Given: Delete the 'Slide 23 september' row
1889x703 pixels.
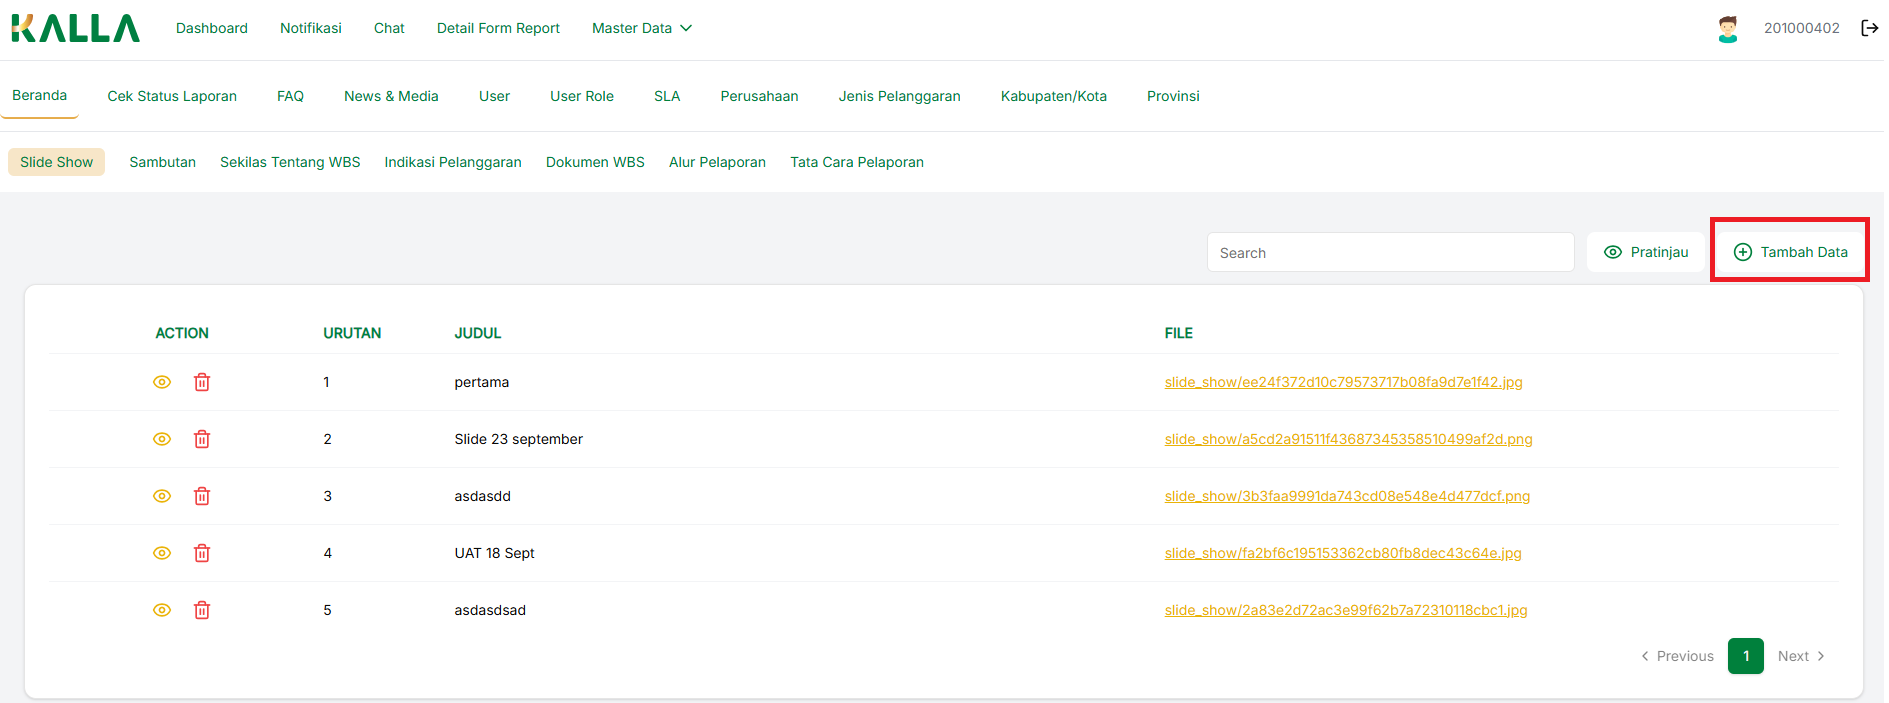Looking at the screenshot, I should point(202,439).
